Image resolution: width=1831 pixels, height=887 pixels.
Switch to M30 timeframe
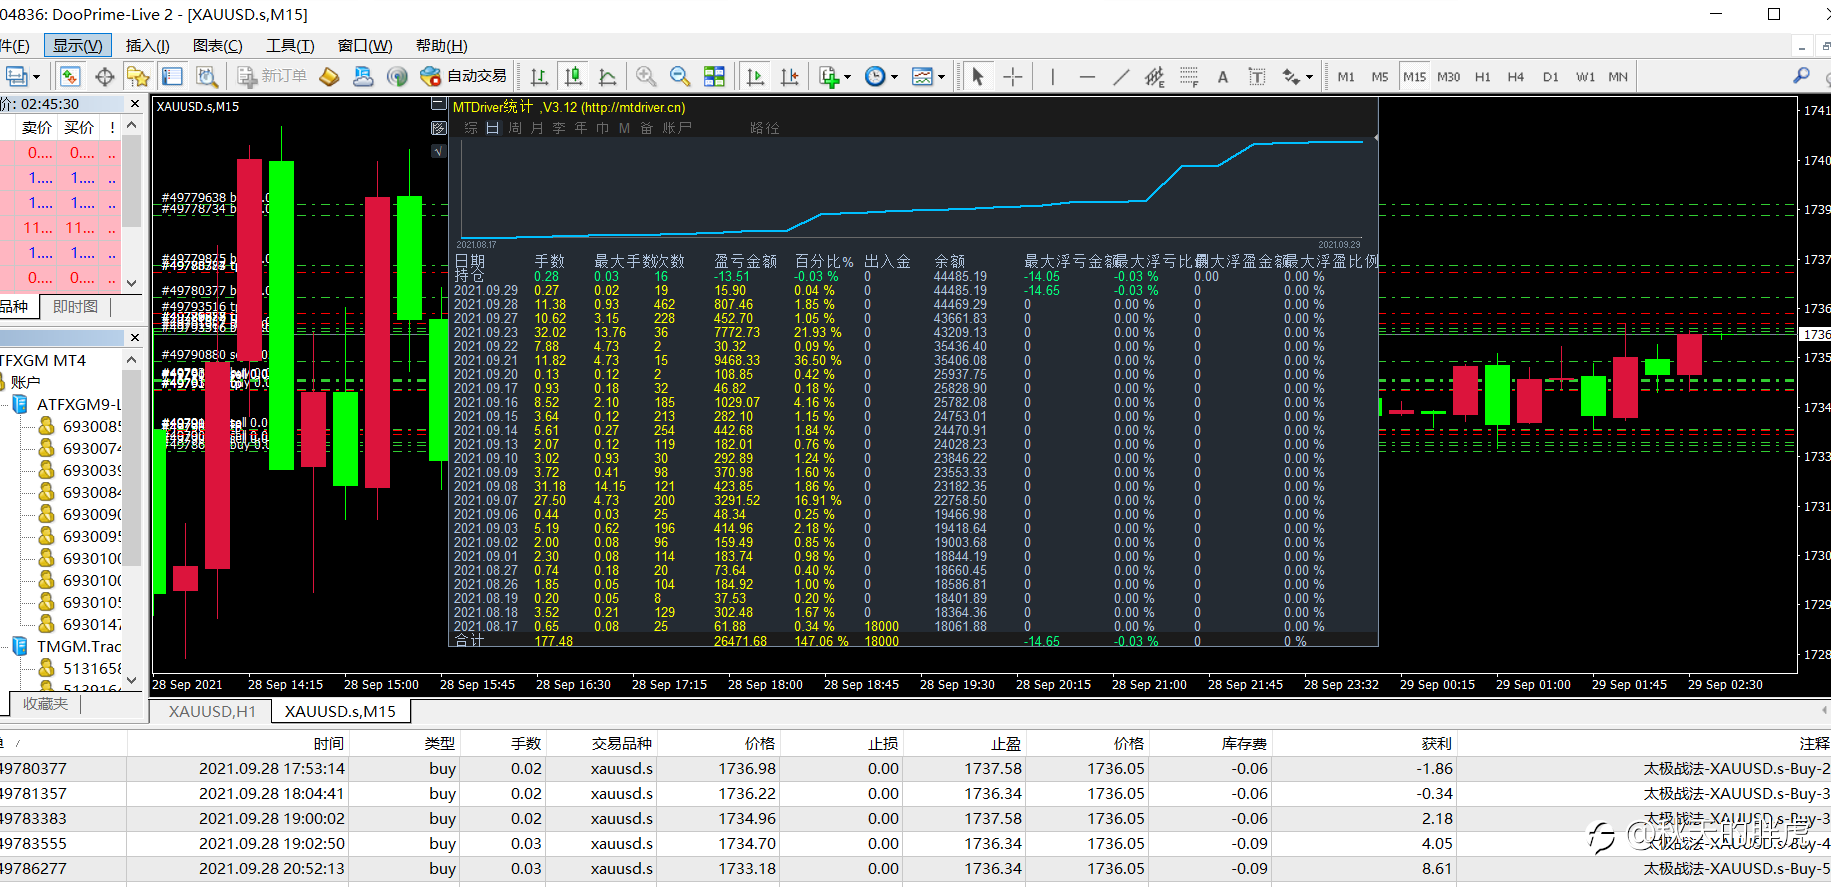[1448, 77]
